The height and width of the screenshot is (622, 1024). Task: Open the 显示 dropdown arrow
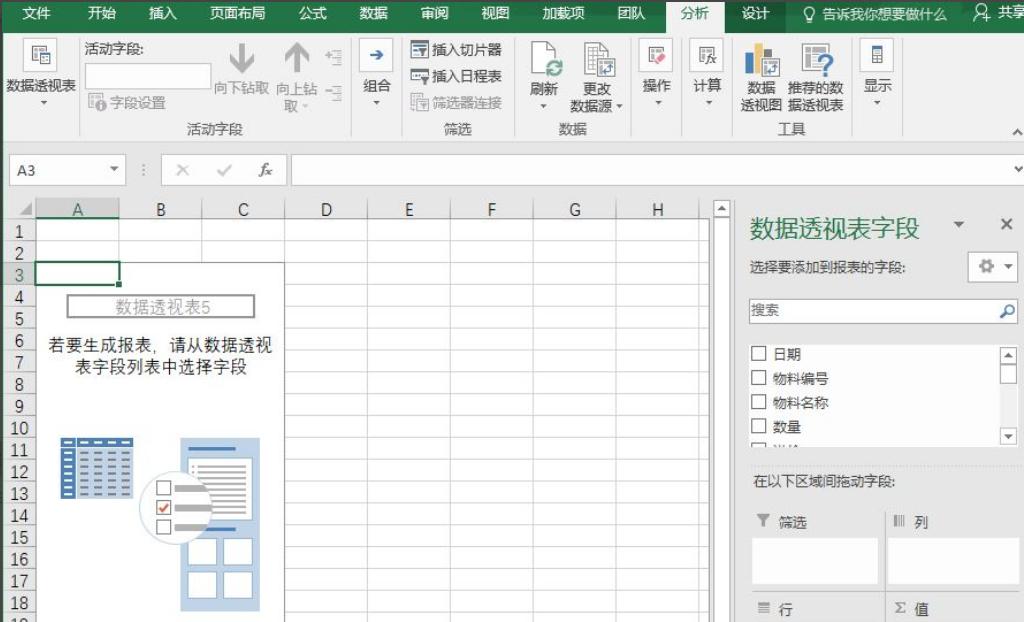coord(877,103)
